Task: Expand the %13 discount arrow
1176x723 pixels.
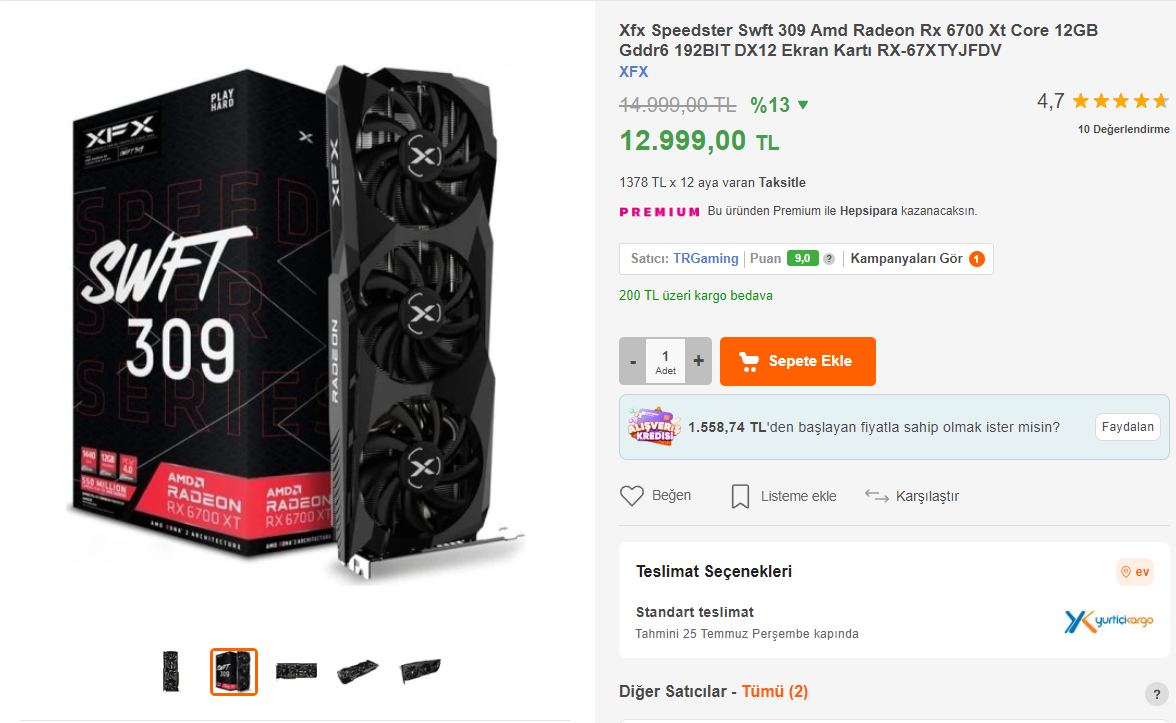Action: (803, 105)
